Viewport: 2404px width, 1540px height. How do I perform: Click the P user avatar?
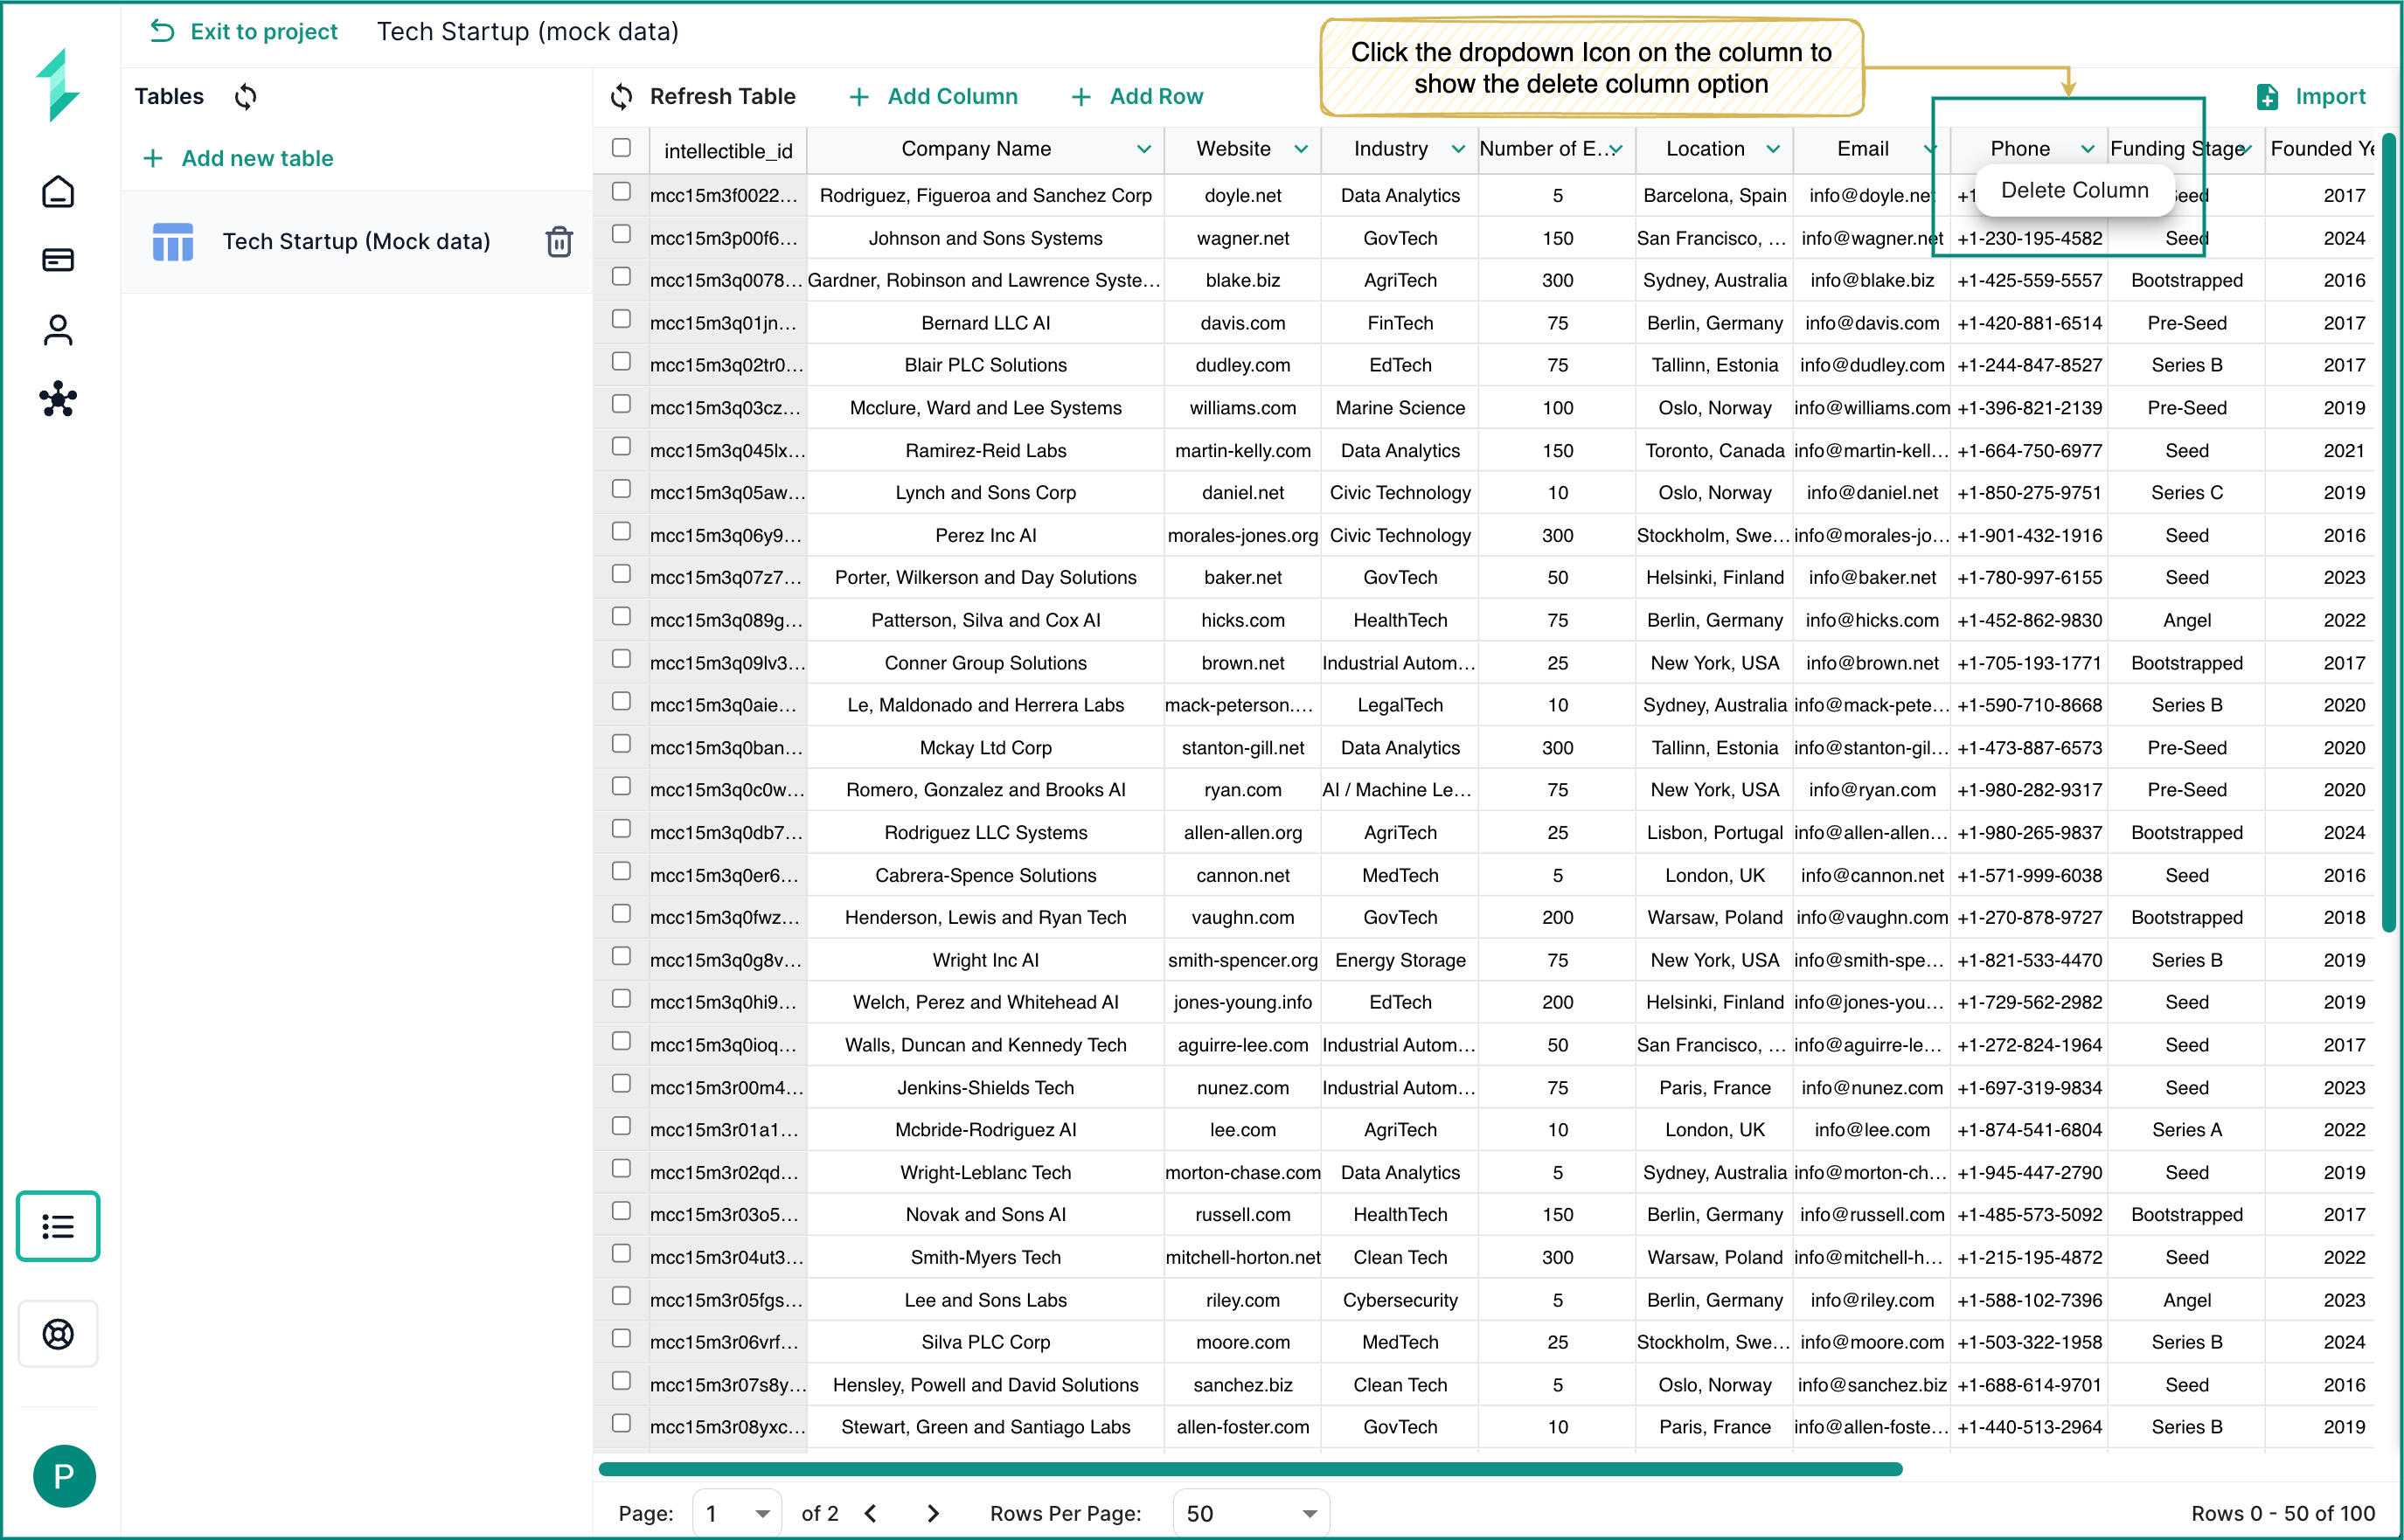(x=64, y=1475)
